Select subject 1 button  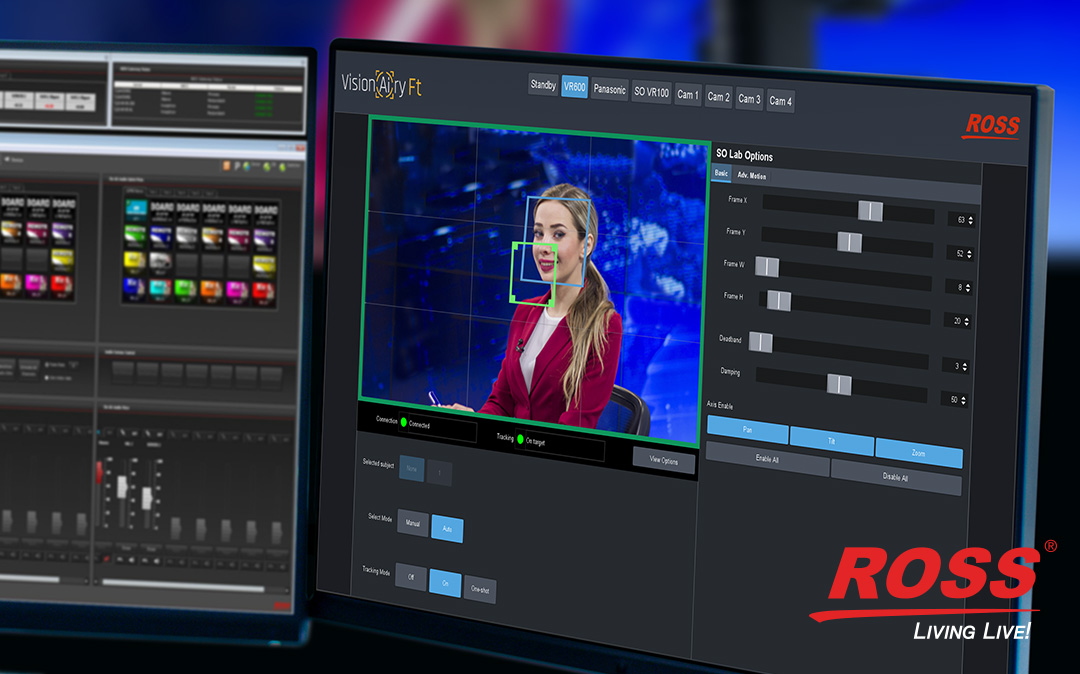click(439, 473)
